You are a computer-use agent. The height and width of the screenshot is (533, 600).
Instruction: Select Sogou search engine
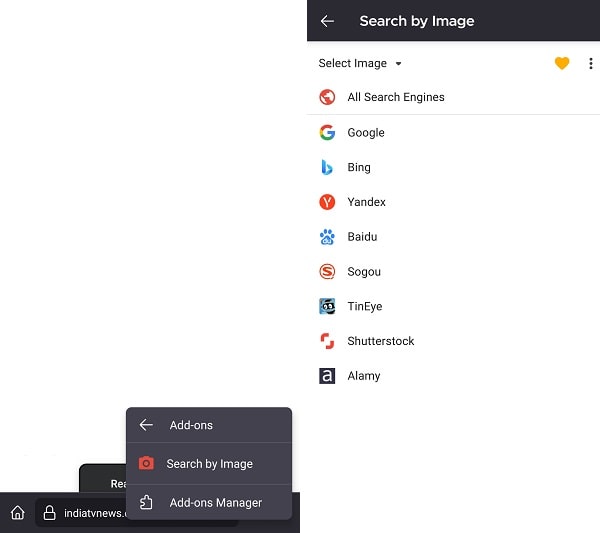click(x=453, y=272)
